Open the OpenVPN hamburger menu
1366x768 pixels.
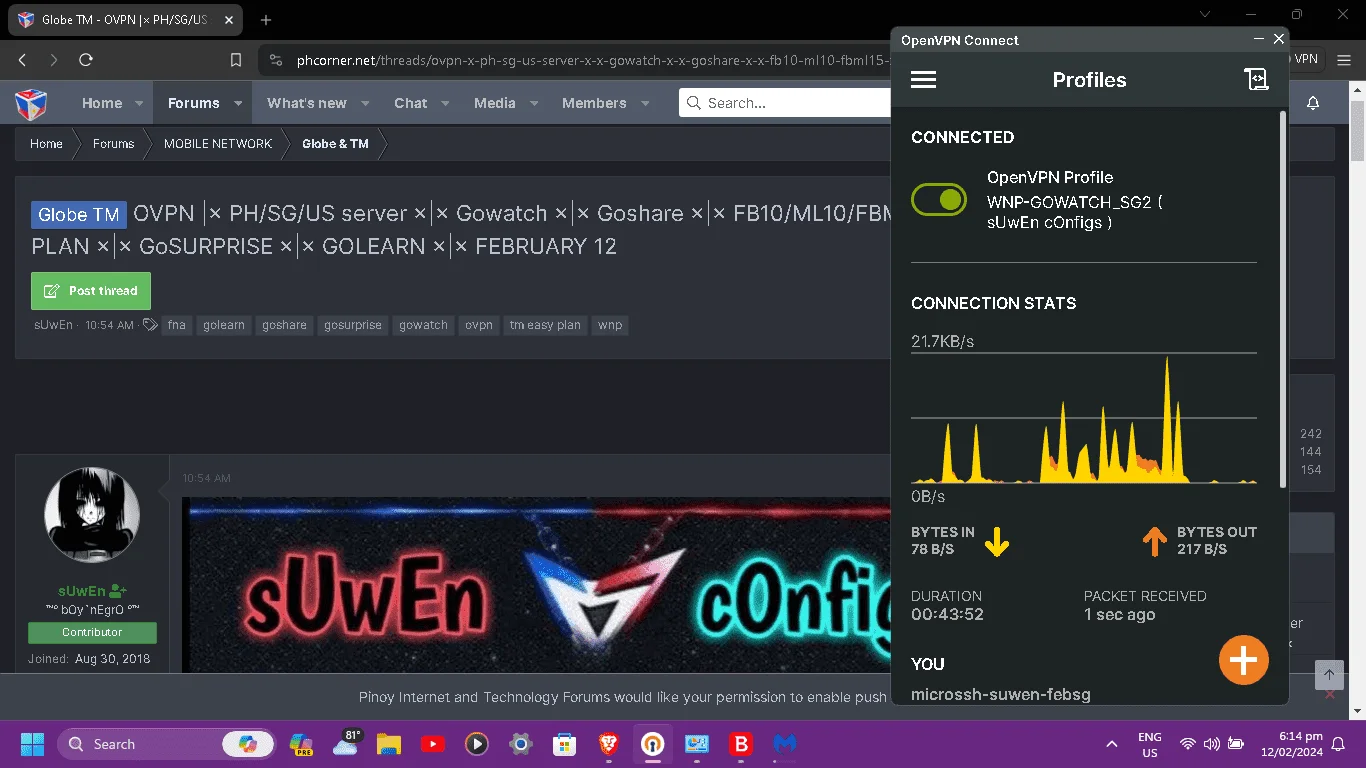pos(923,80)
